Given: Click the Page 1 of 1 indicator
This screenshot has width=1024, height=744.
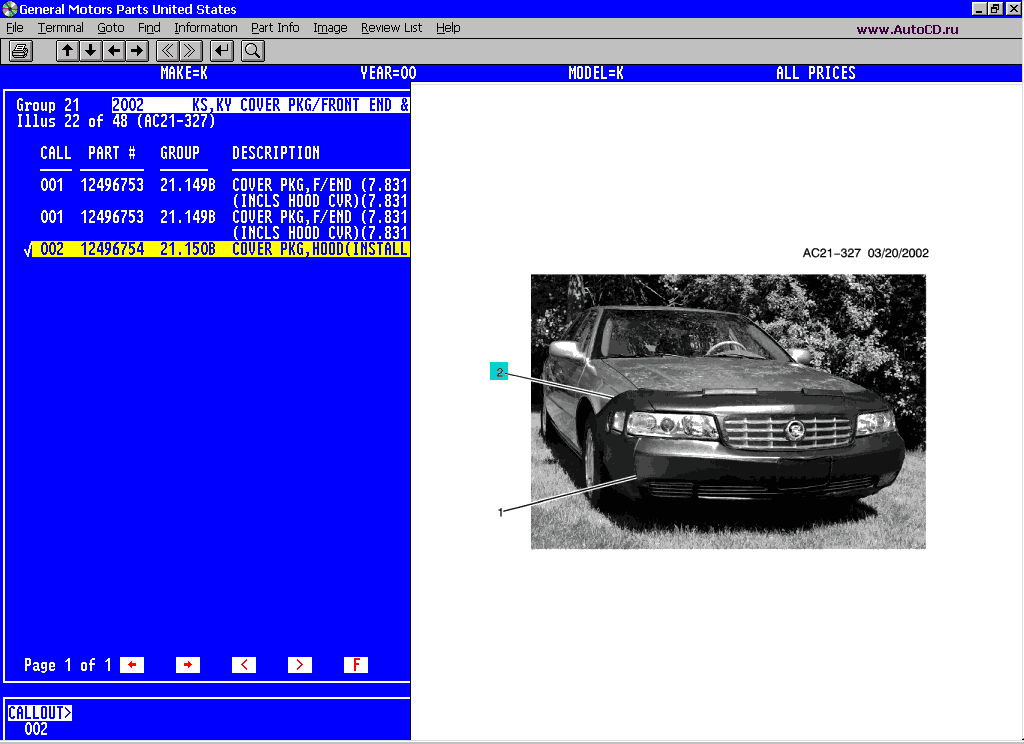Looking at the screenshot, I should pyautogui.click(x=67, y=665).
